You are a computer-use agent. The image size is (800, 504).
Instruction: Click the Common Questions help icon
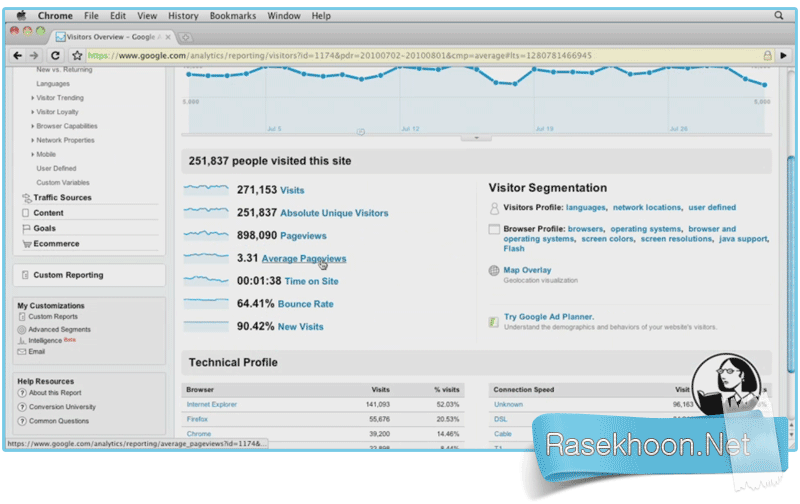point(22,421)
